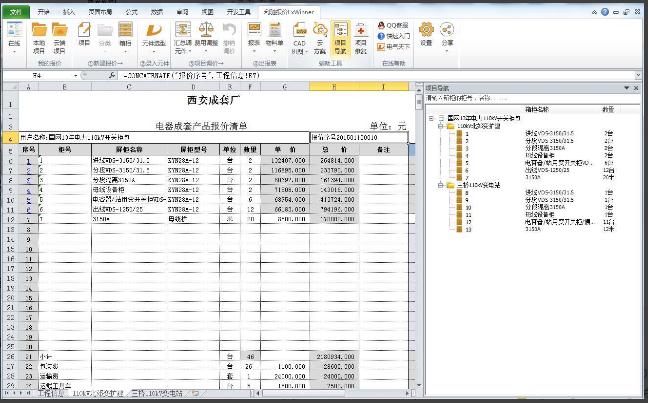This screenshot has height=403, width=648.
Task: Open the 云端项目 cloud project folder icon
Action: click(x=60, y=30)
